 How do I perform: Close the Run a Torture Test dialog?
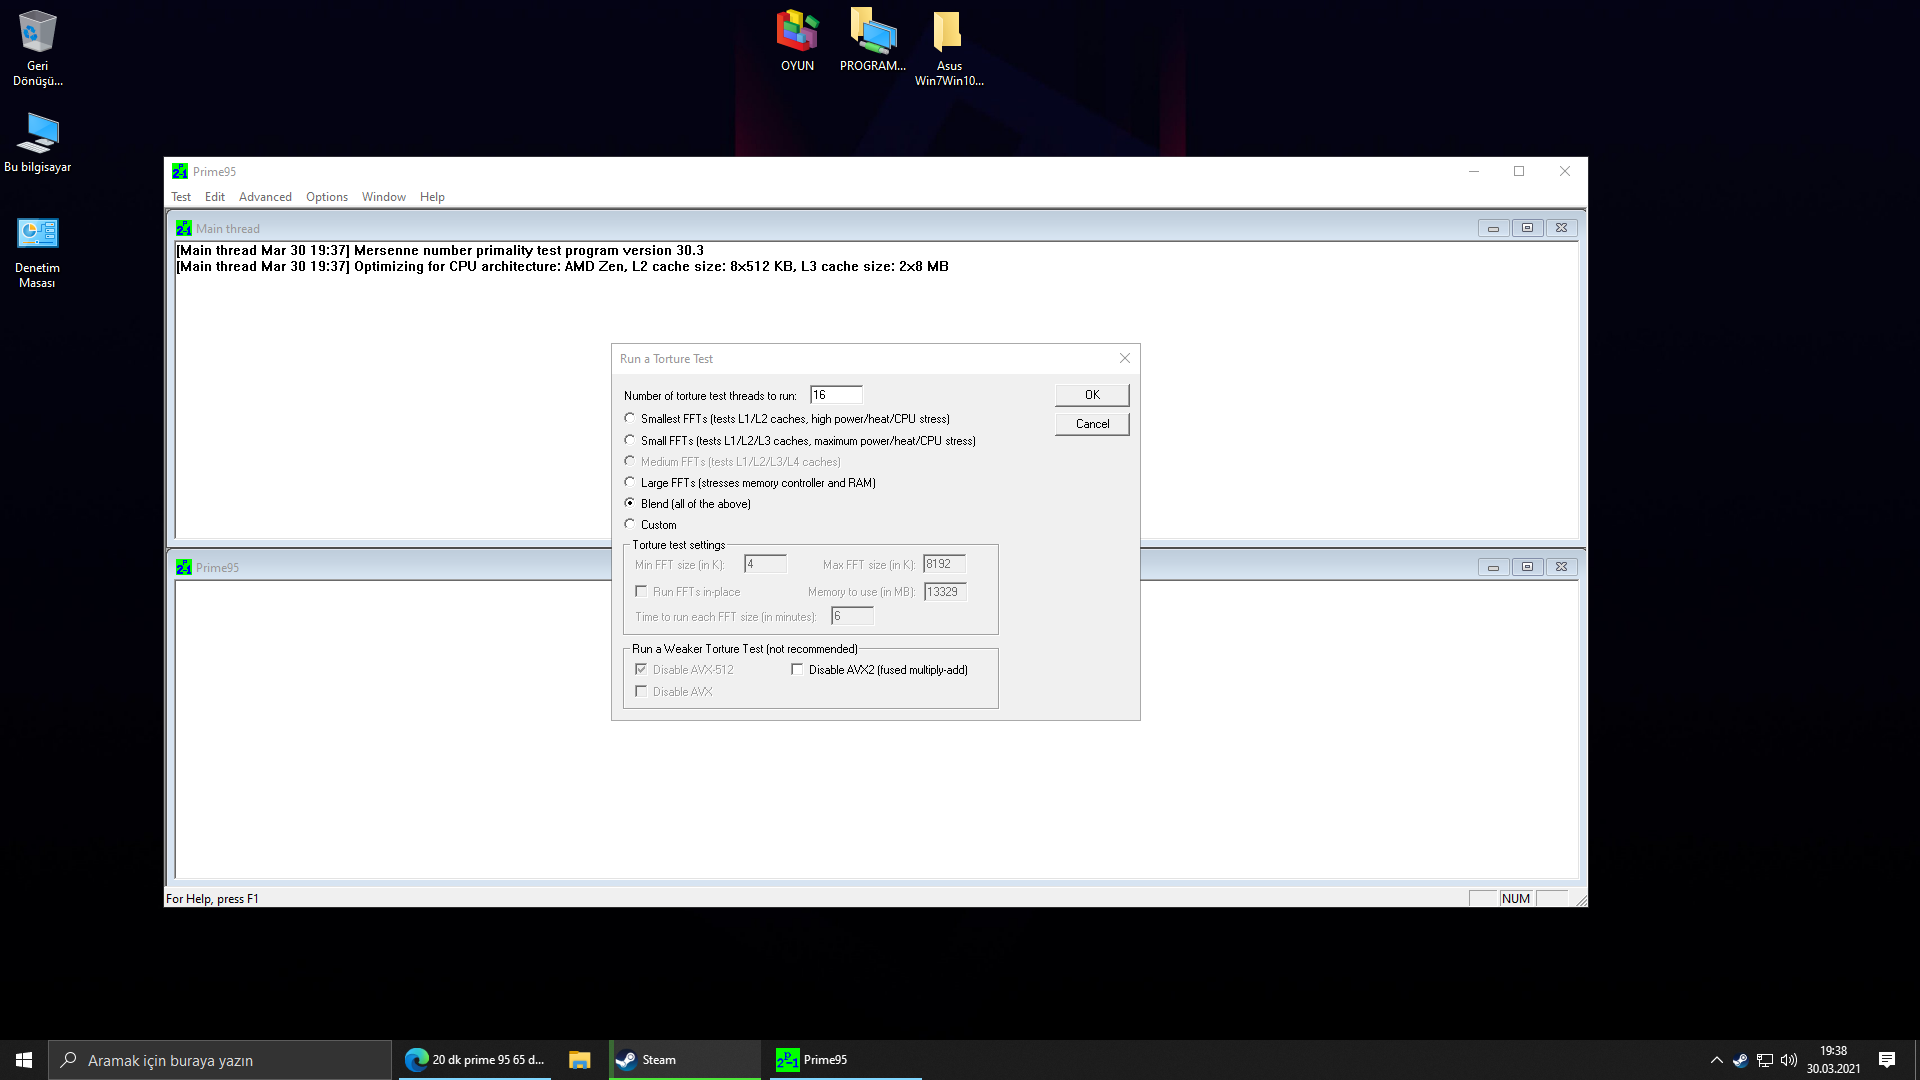pyautogui.click(x=1124, y=359)
